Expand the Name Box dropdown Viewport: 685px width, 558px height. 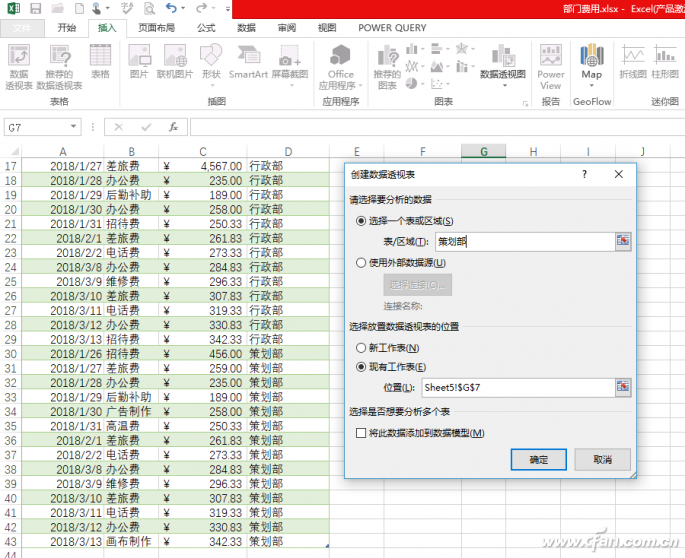pos(73,127)
